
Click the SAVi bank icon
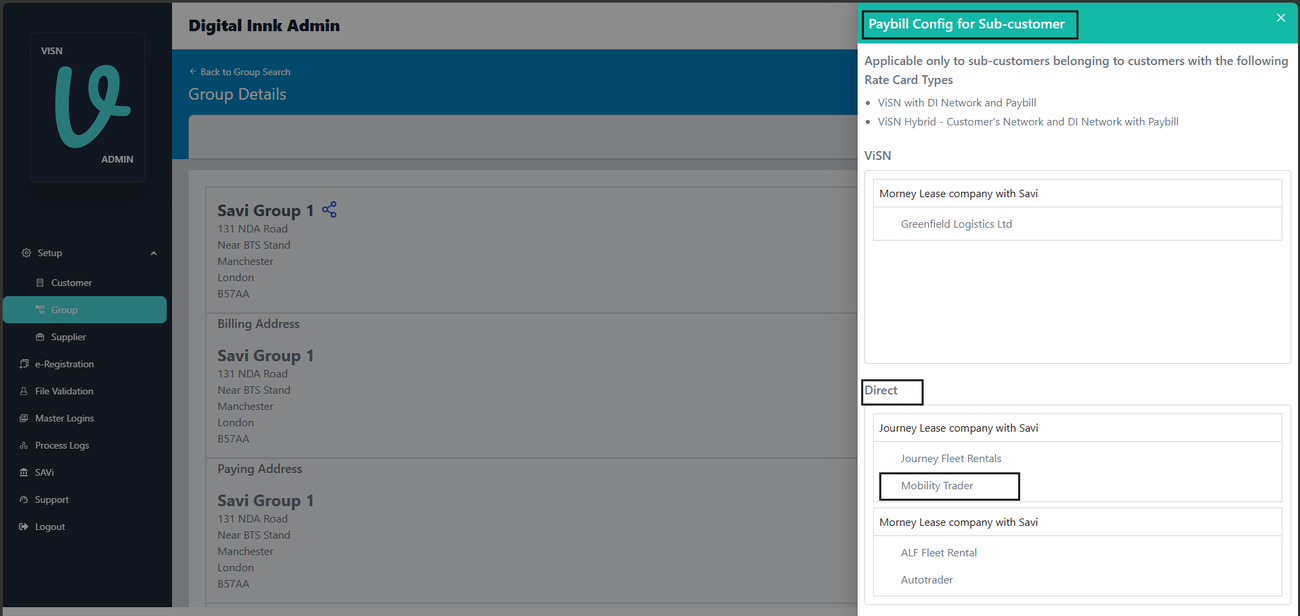[24, 472]
